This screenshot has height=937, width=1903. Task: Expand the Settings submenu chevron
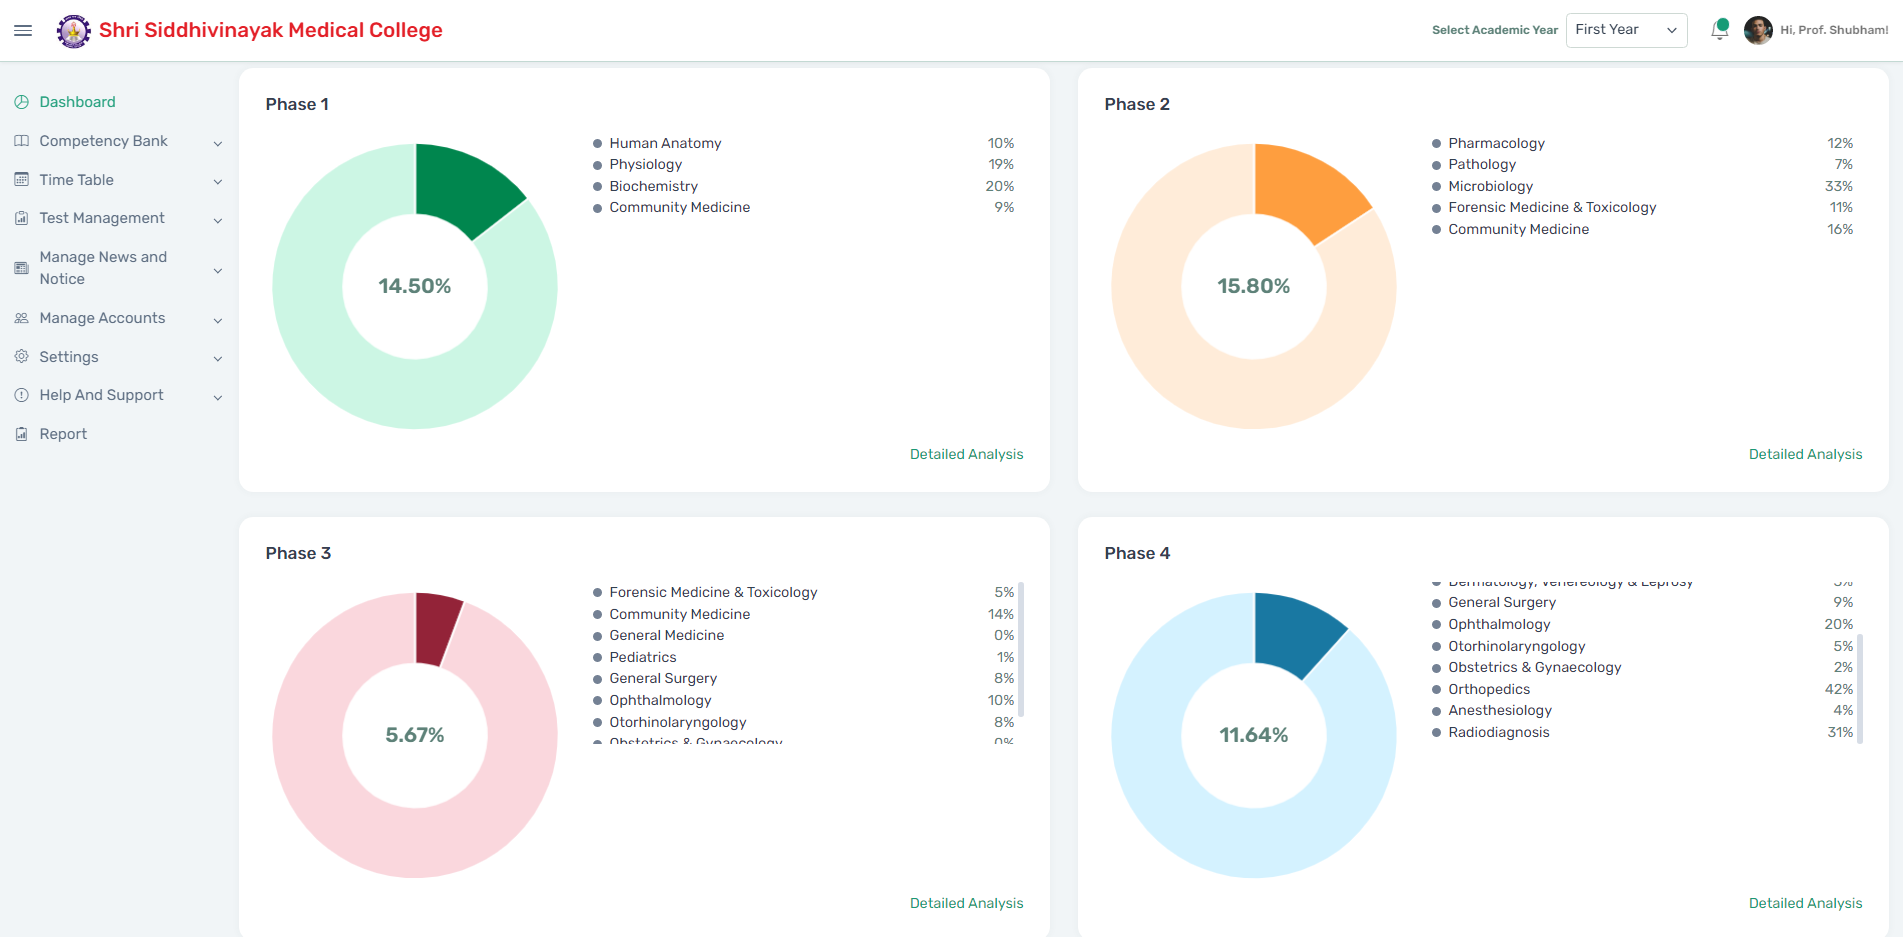[218, 357]
